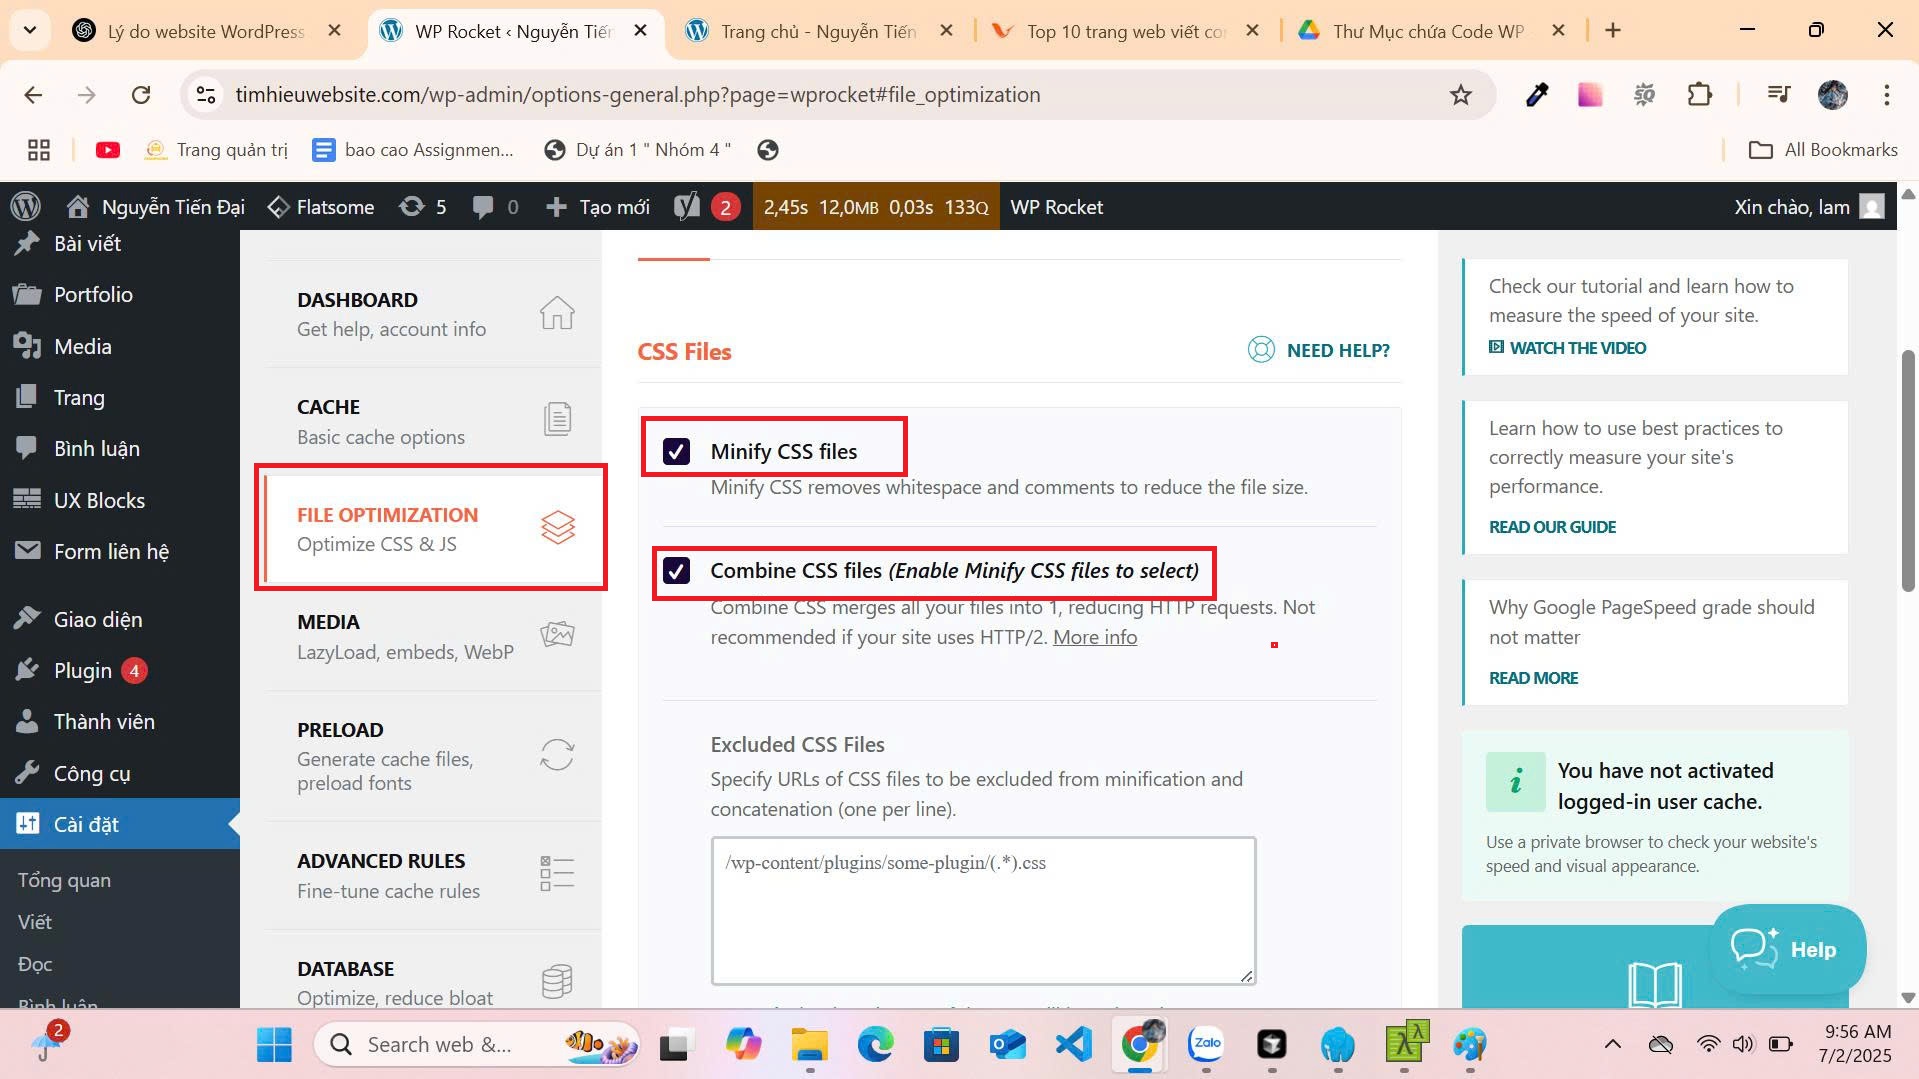Screen dimensions: 1919x1079
Task: Open File Explorer from the taskbar
Action: (810, 1044)
